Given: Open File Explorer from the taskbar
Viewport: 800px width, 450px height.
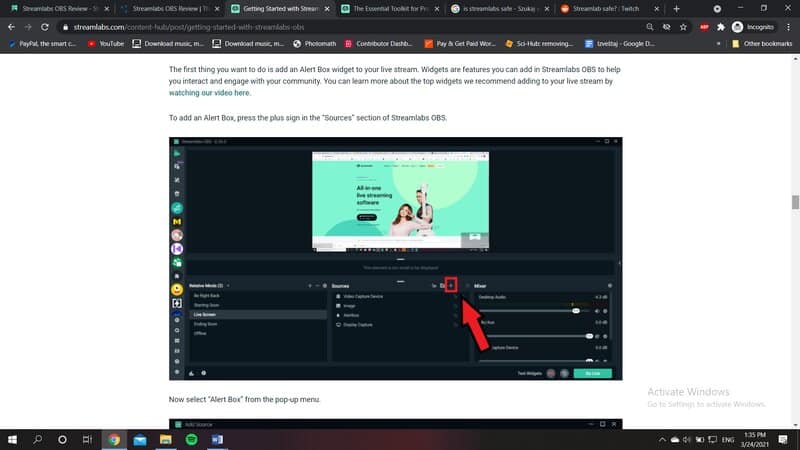Looking at the screenshot, I should pos(165,439).
